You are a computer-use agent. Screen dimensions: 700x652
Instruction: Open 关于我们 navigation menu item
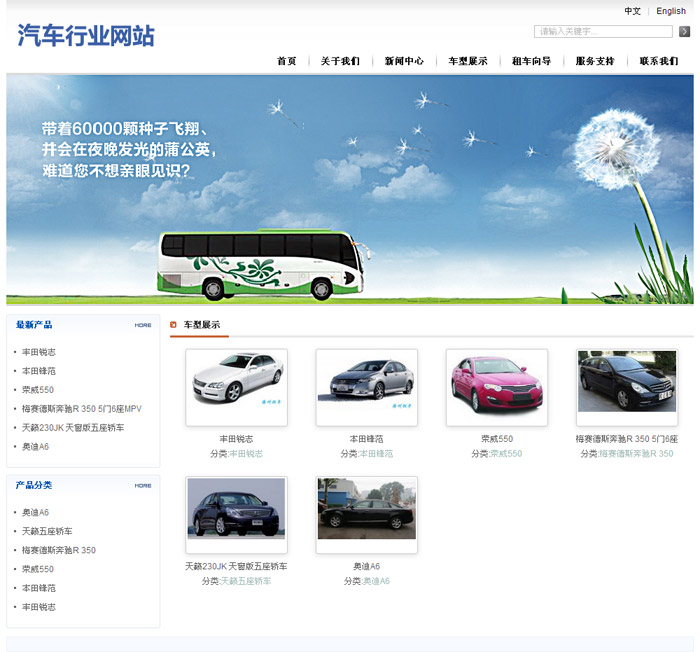tap(340, 61)
